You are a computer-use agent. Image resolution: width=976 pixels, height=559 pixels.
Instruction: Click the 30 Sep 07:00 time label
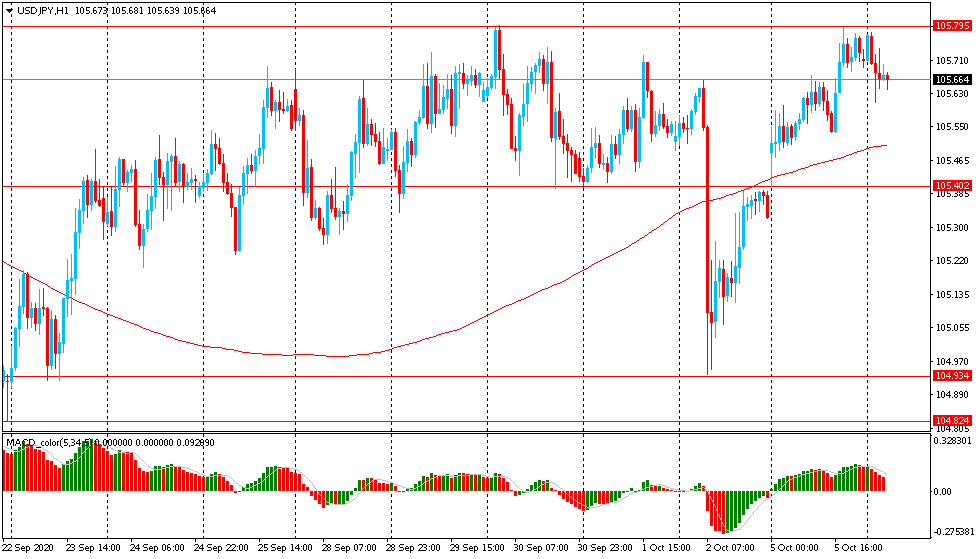[x=541, y=548]
